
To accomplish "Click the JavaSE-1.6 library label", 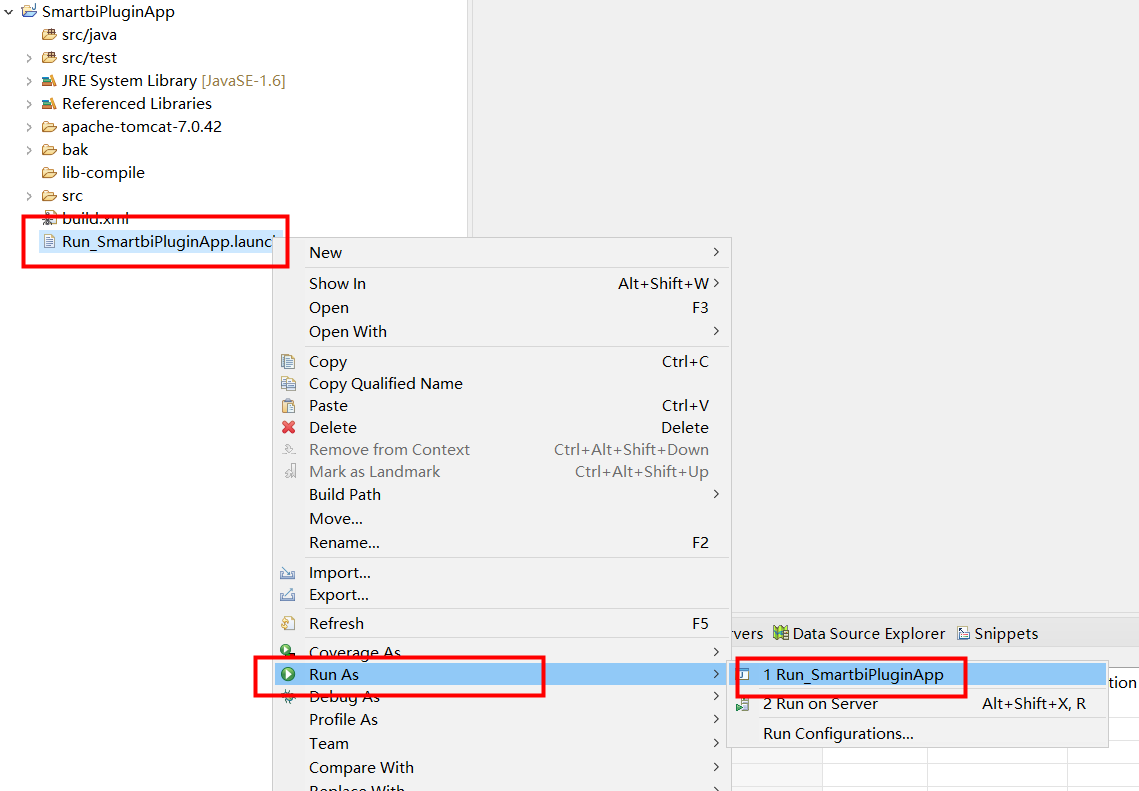I will point(243,81).
